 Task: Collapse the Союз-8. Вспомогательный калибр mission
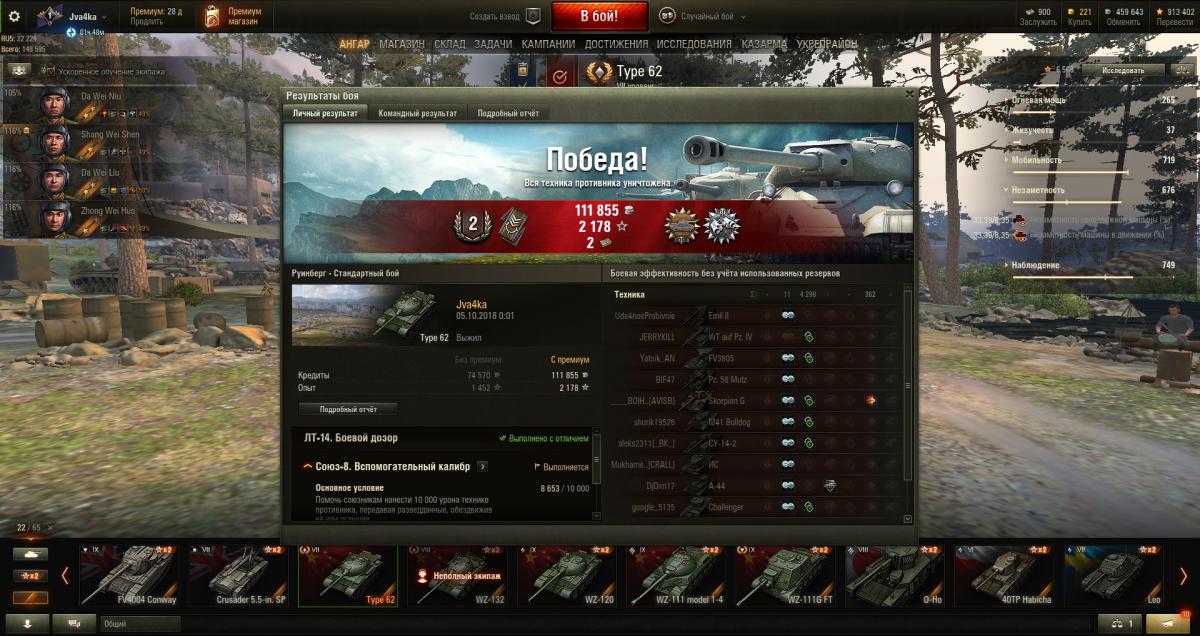point(306,466)
